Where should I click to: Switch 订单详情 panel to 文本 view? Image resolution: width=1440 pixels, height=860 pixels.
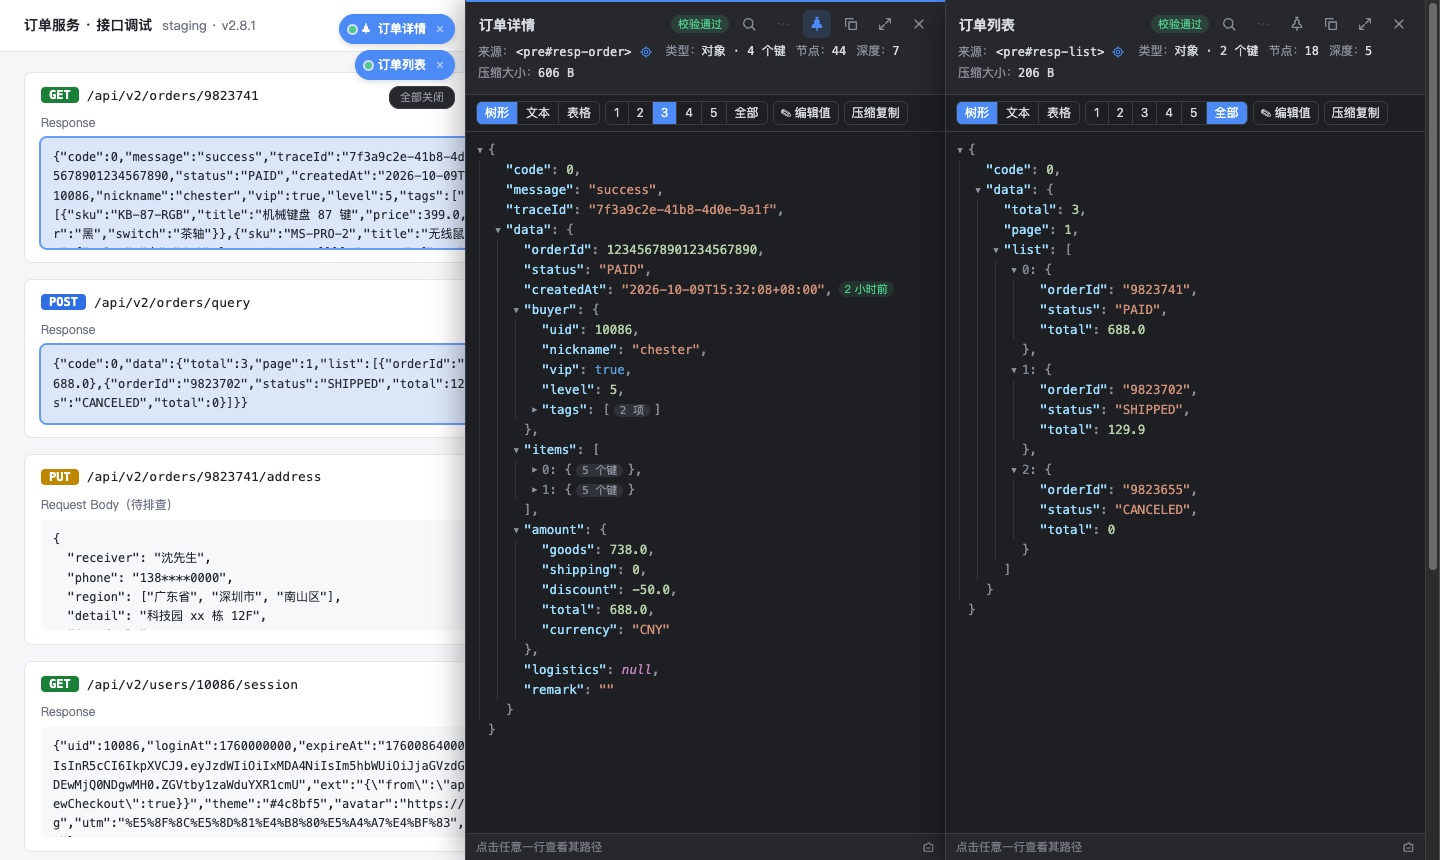point(538,113)
